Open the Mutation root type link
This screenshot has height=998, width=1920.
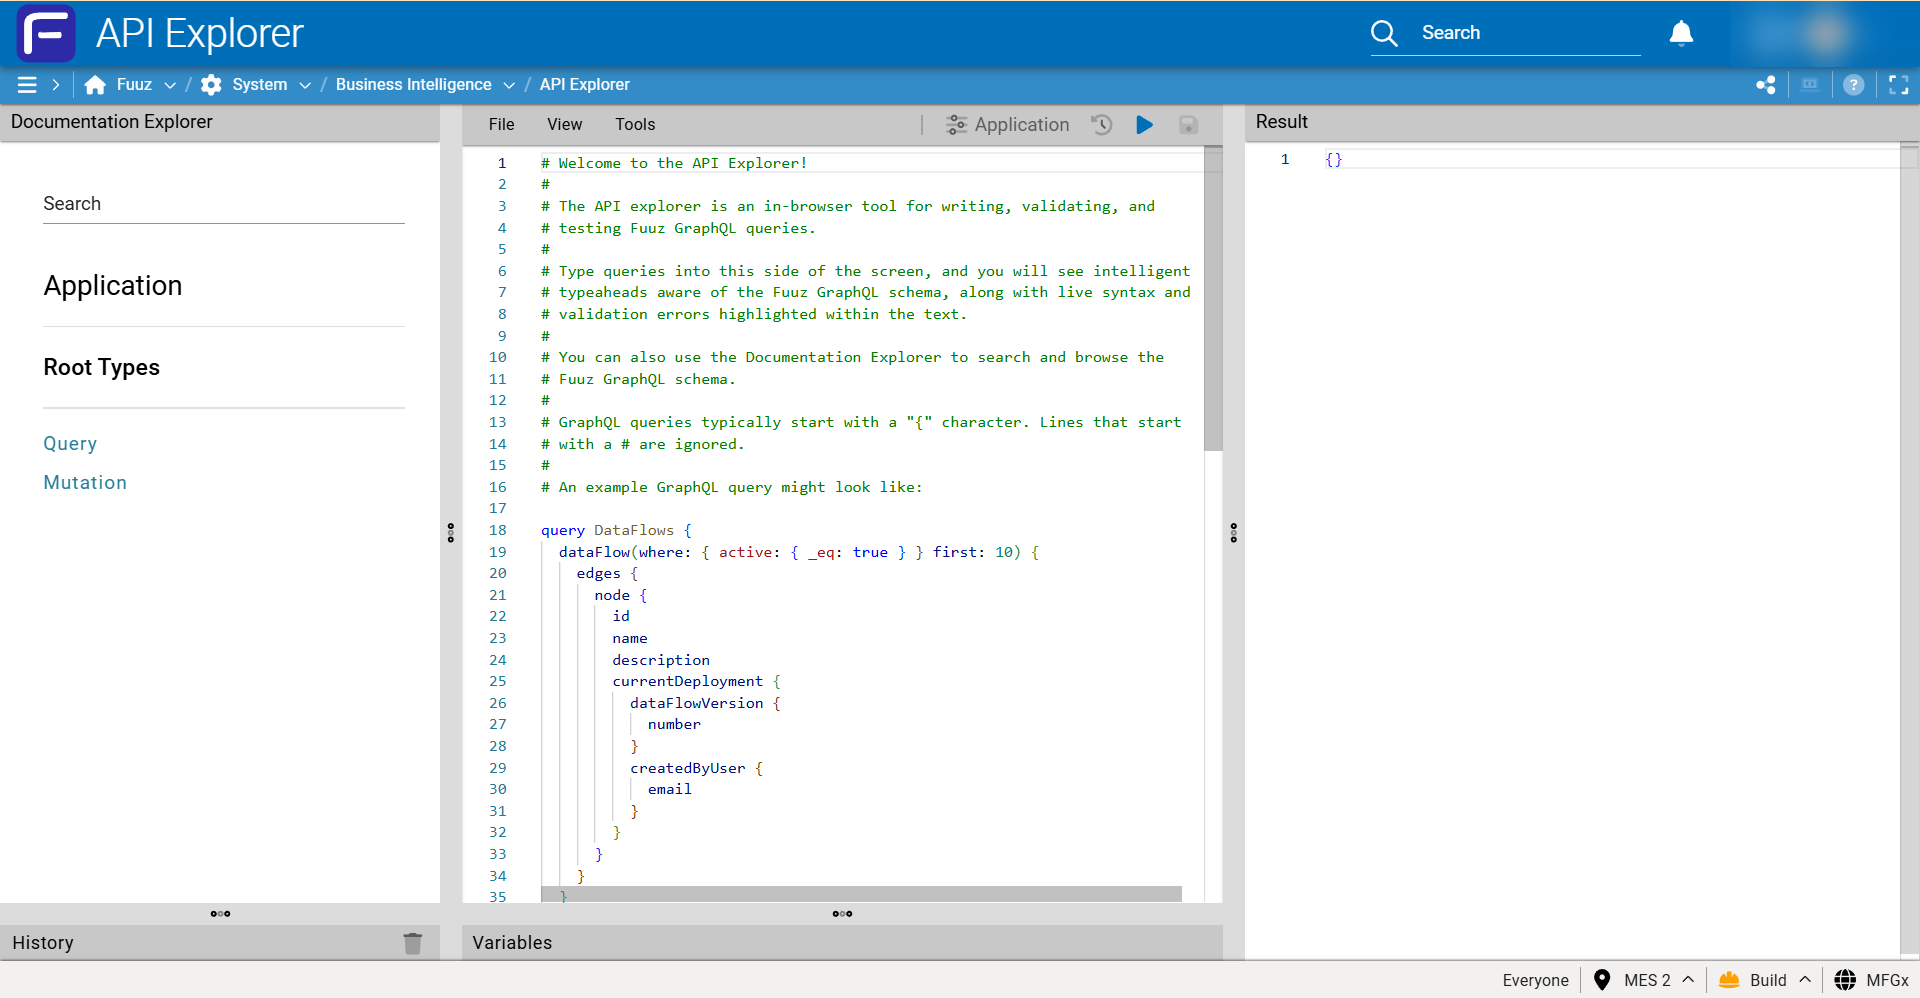pyautogui.click(x=85, y=483)
